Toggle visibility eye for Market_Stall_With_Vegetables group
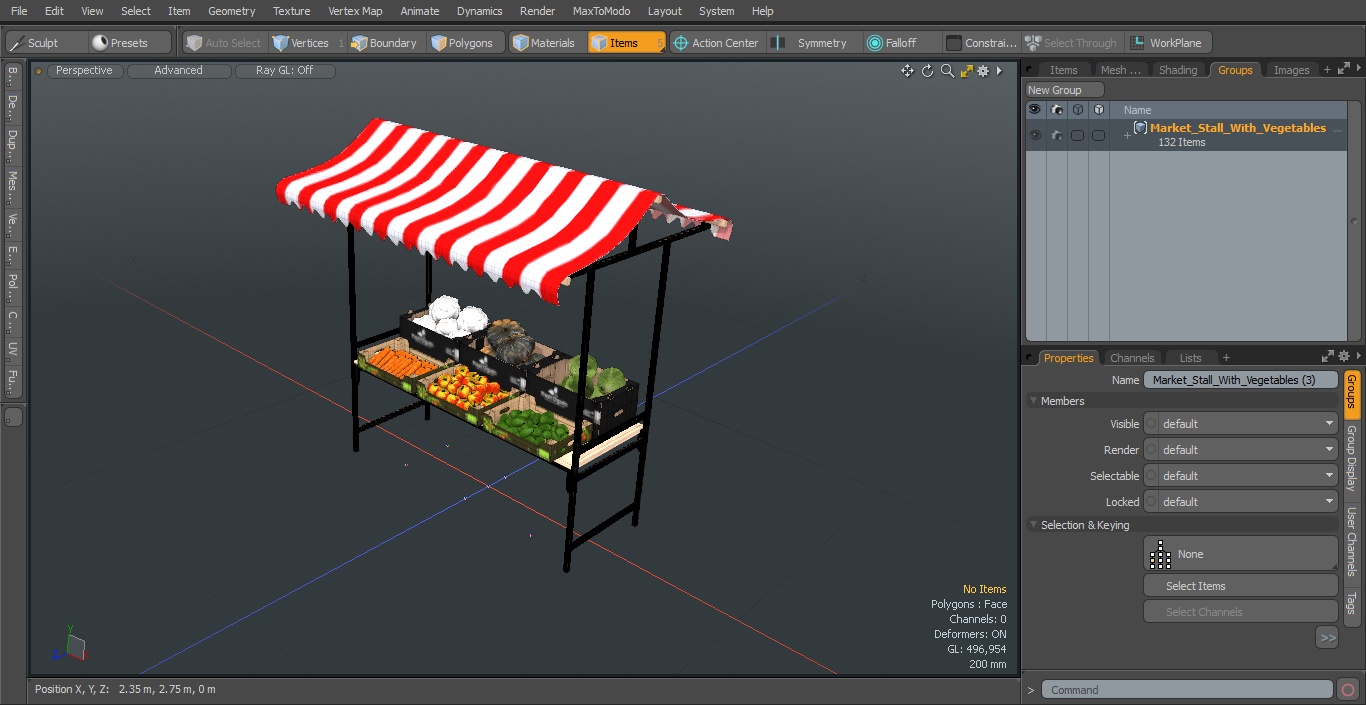The width and height of the screenshot is (1366, 705). (x=1035, y=135)
